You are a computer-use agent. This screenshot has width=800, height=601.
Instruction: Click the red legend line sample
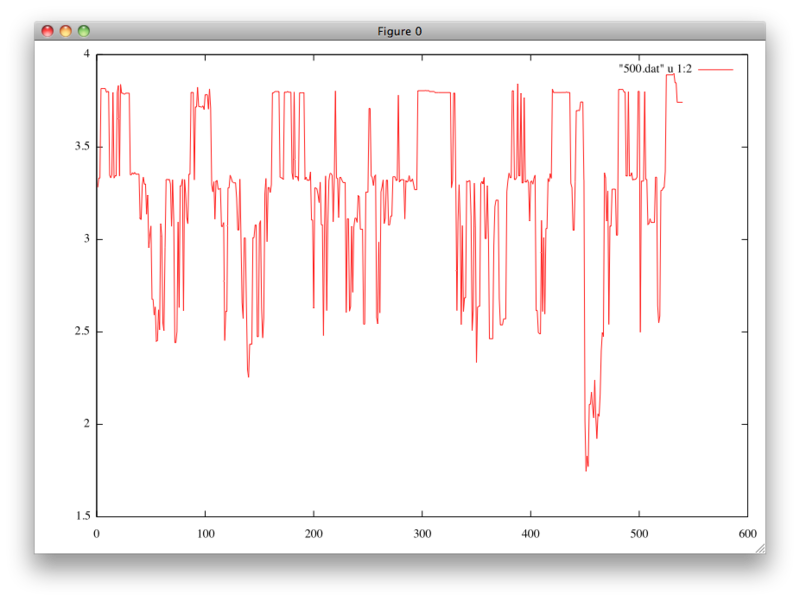coord(715,69)
